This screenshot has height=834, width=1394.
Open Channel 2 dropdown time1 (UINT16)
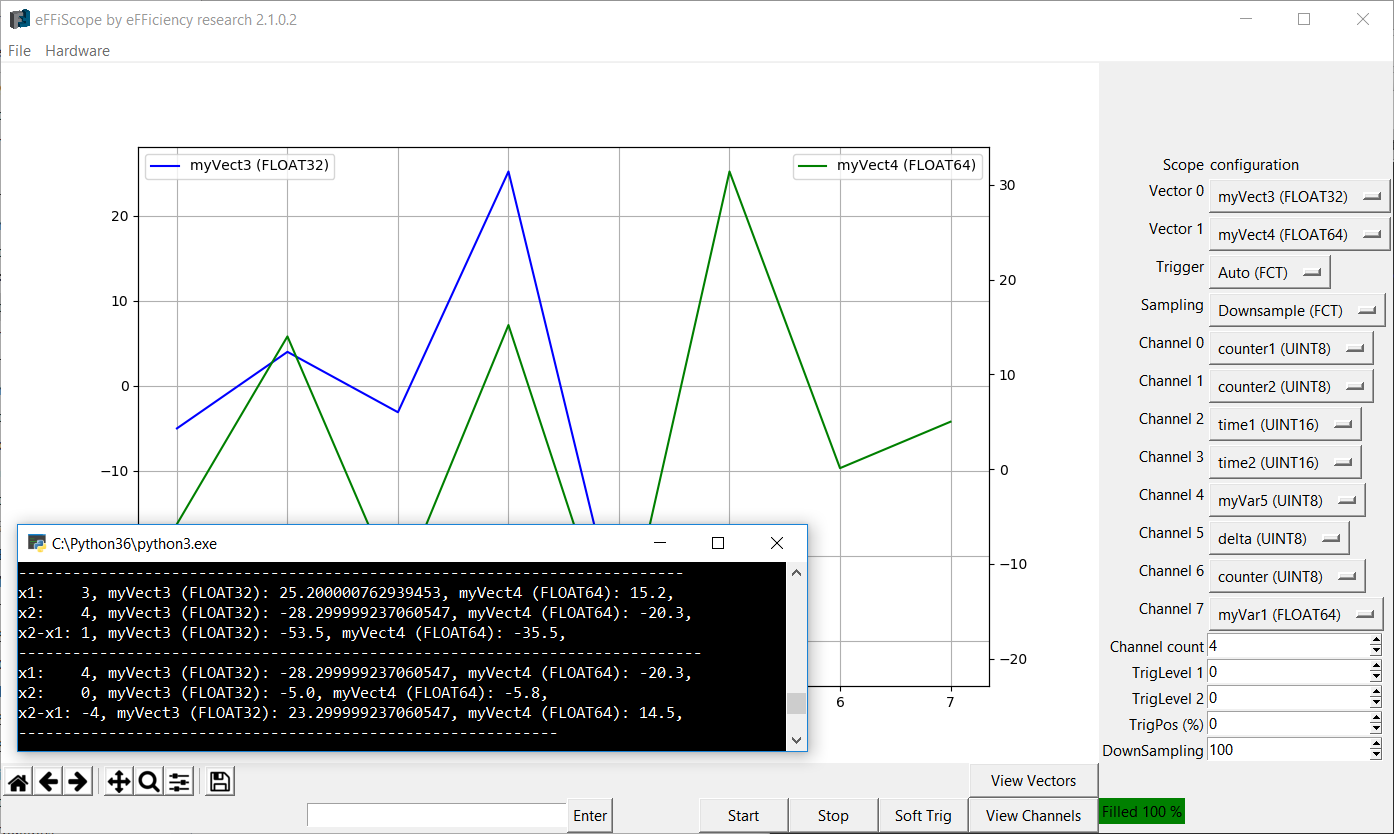coord(1285,425)
